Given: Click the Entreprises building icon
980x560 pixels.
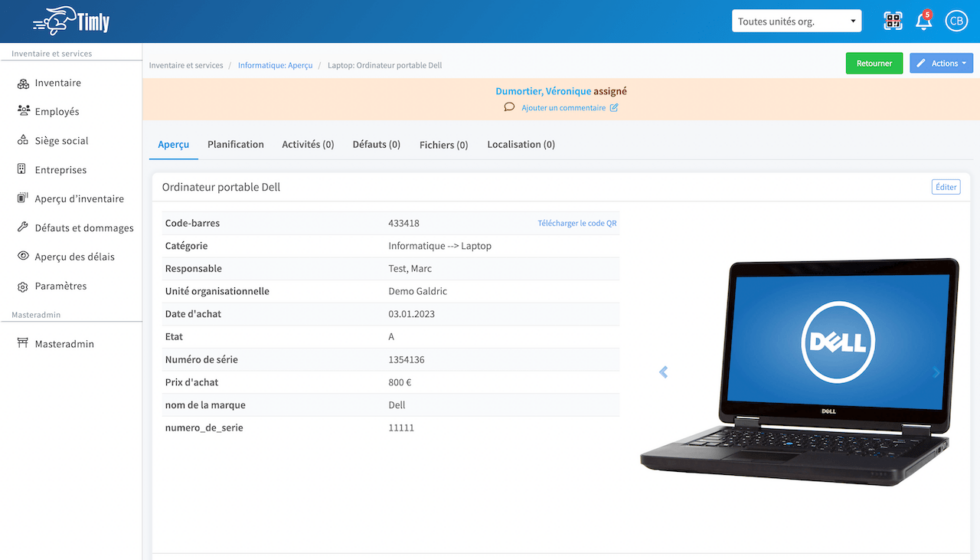Looking at the screenshot, I should click(x=22, y=169).
